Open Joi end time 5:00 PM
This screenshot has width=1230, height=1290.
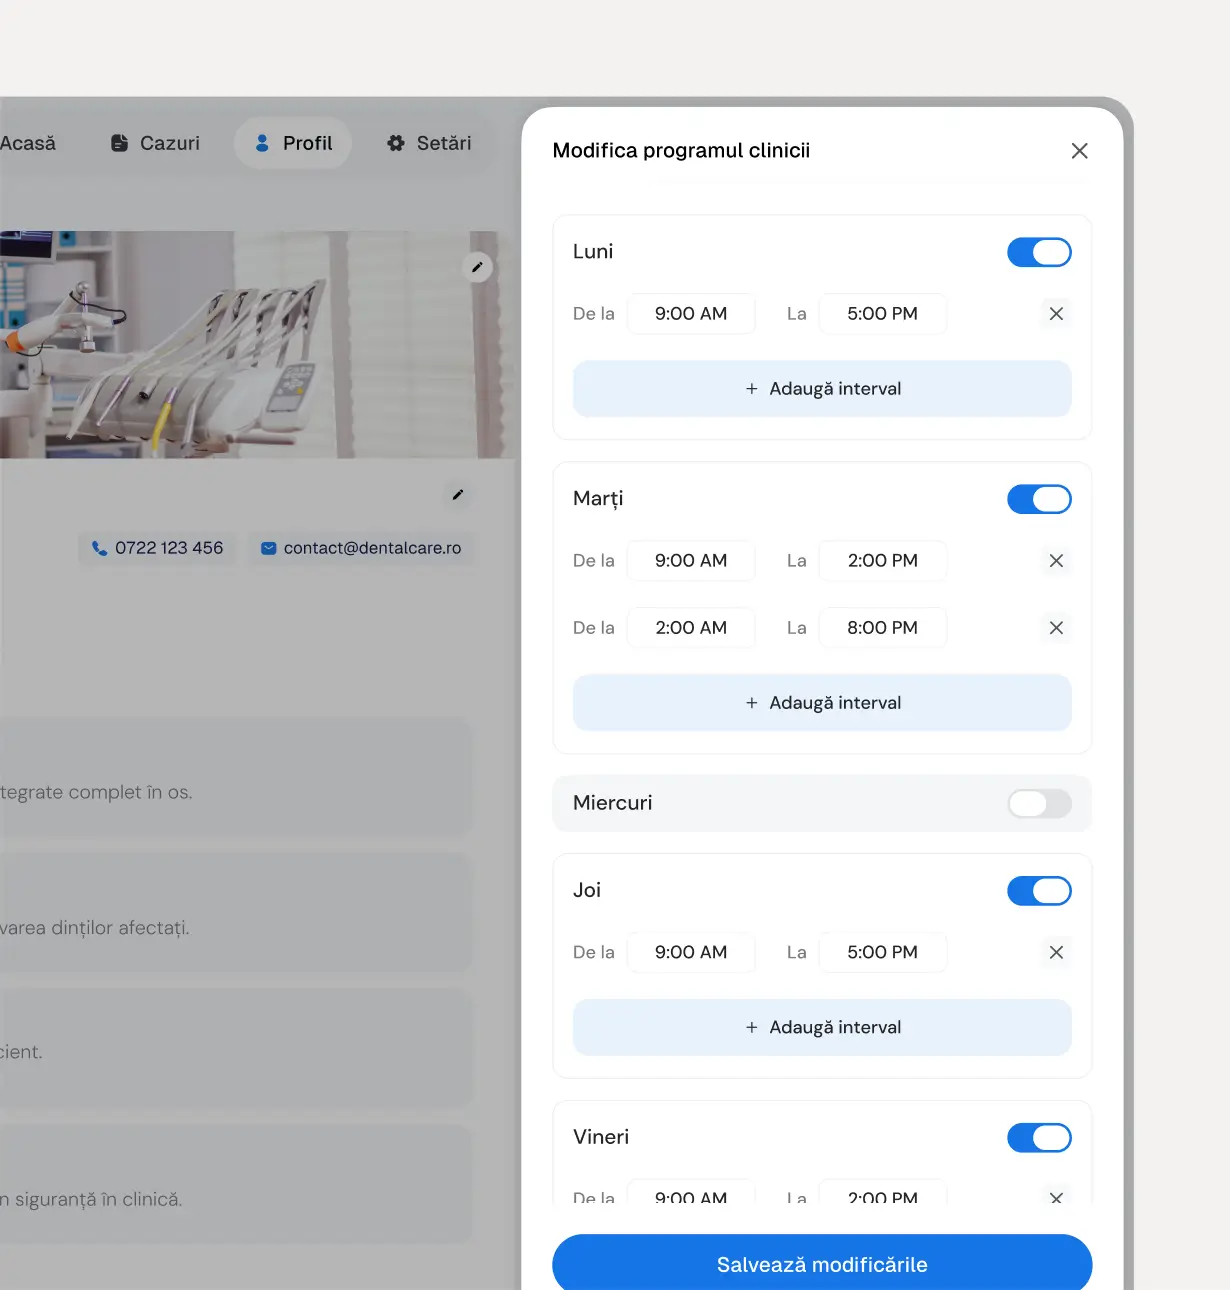[x=882, y=953]
